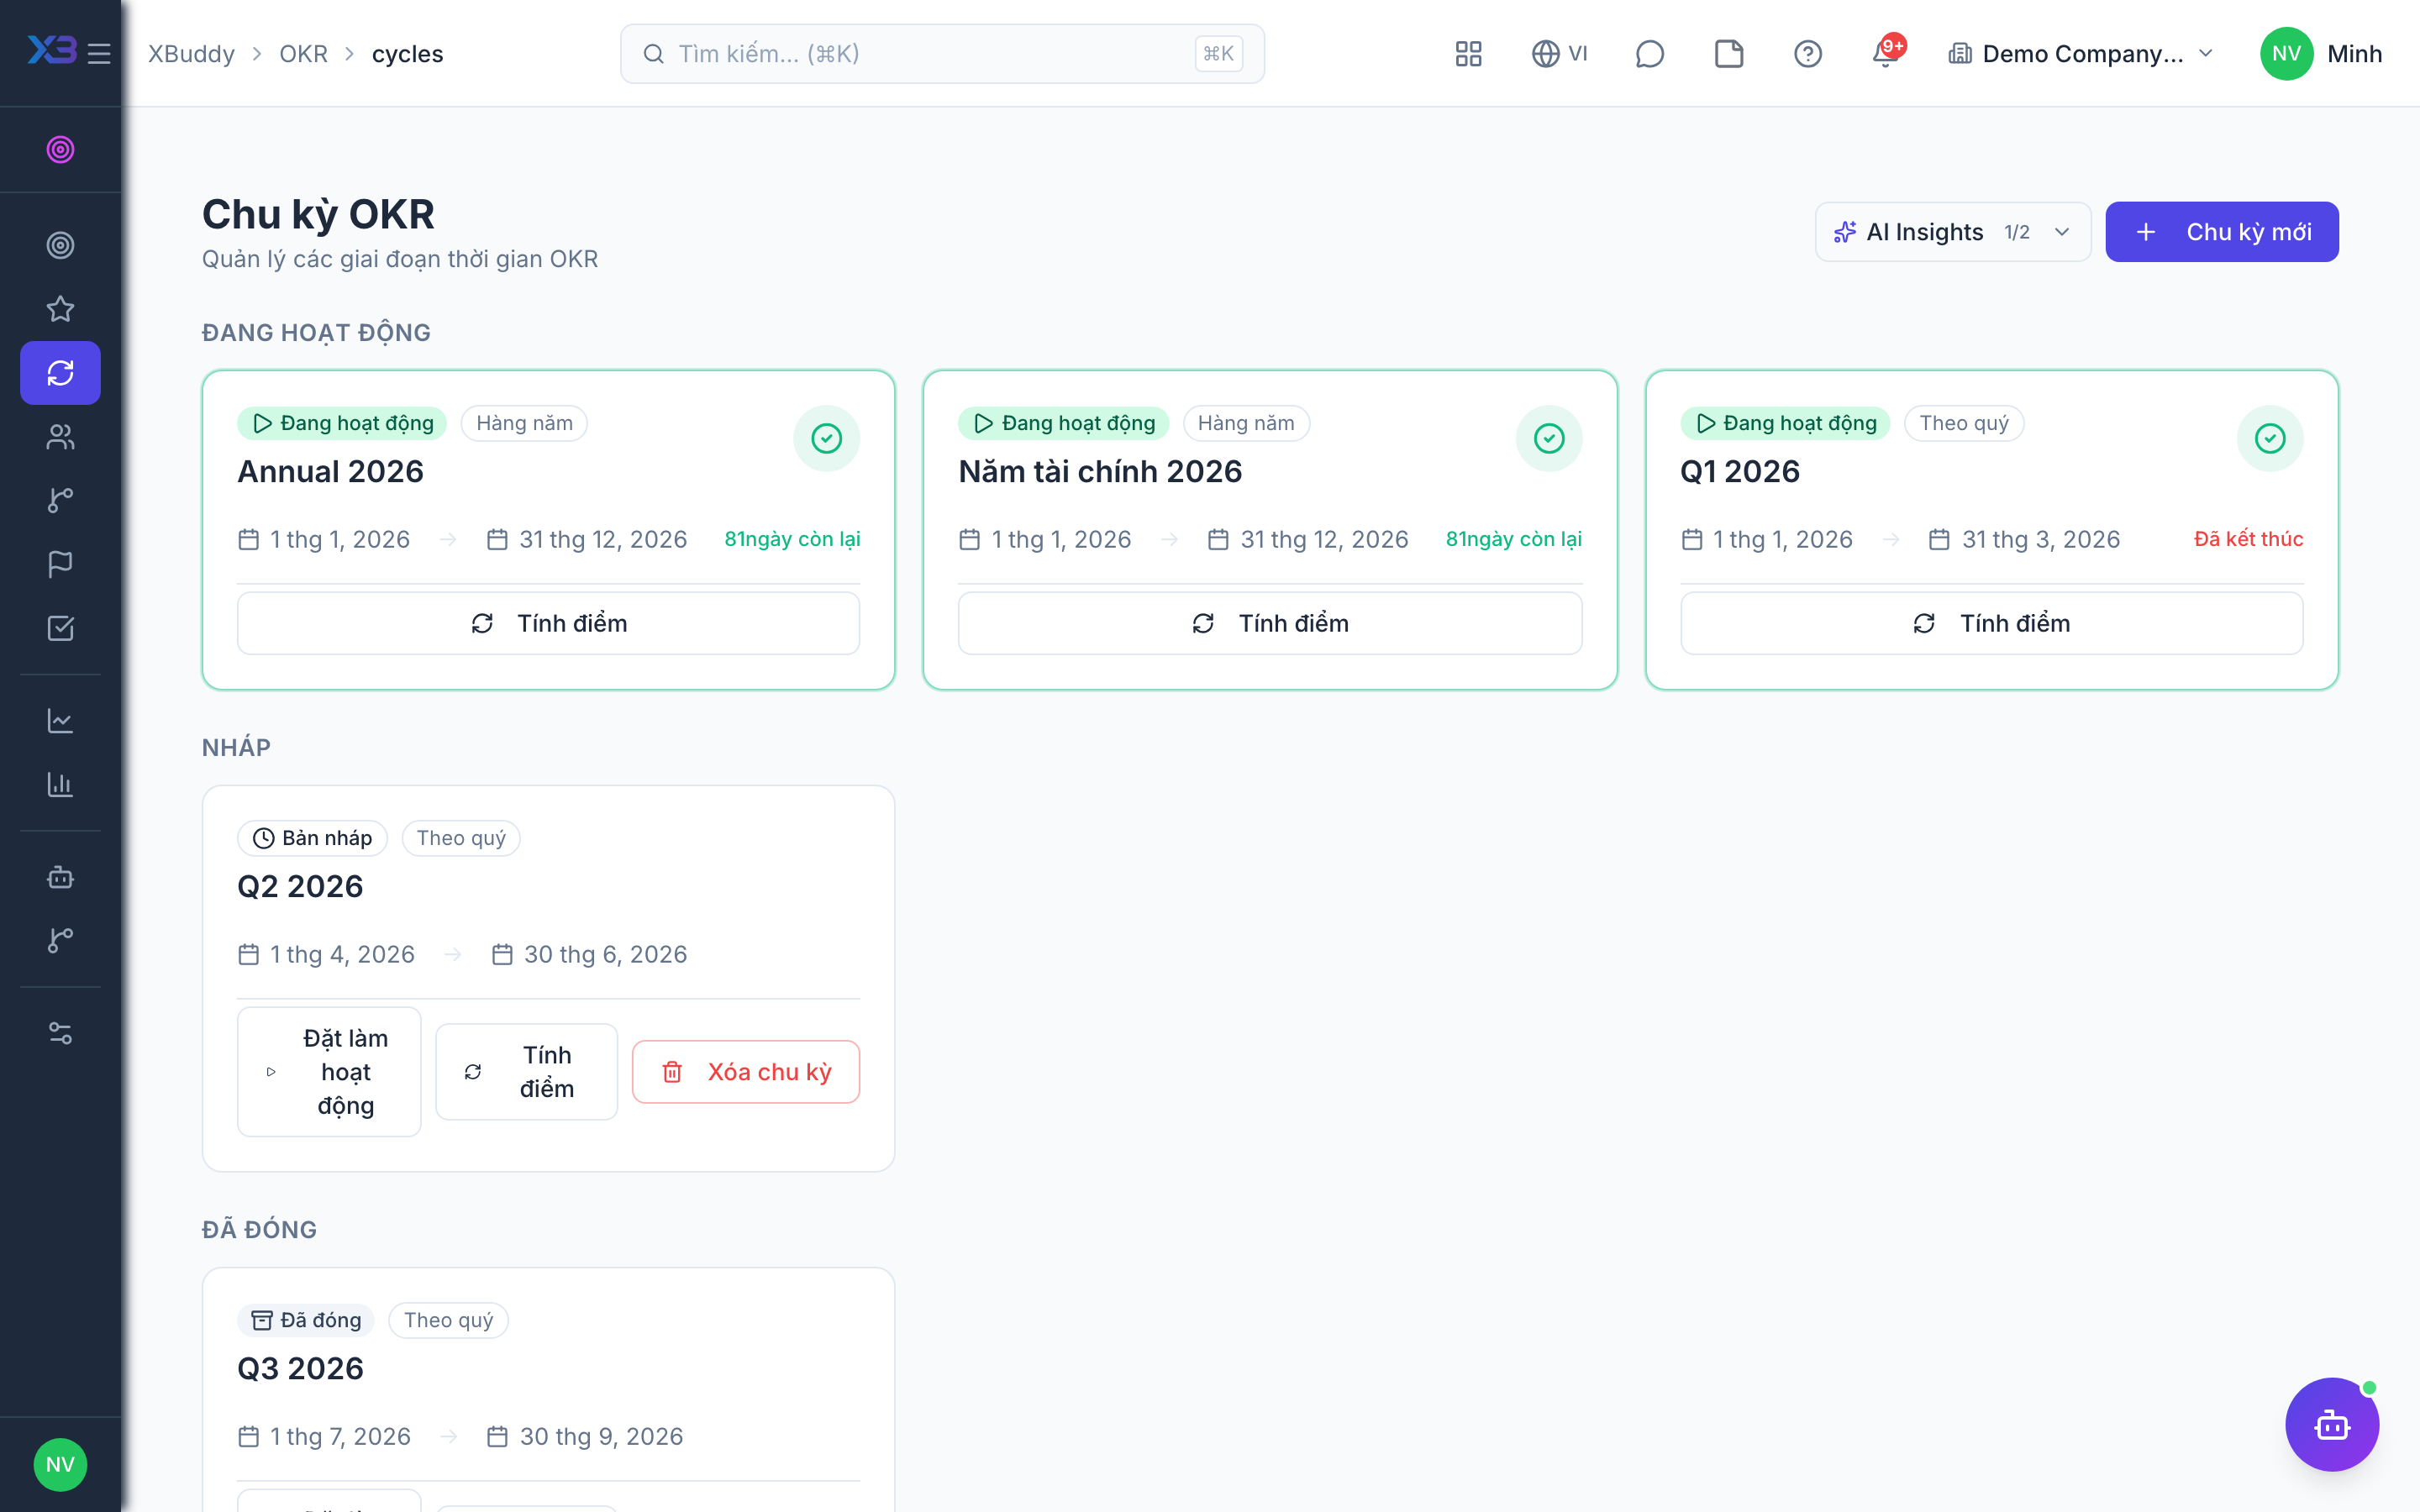Viewport: 2420px width, 1512px height.
Task: Open the bar chart sidebar icon
Action: [60, 785]
